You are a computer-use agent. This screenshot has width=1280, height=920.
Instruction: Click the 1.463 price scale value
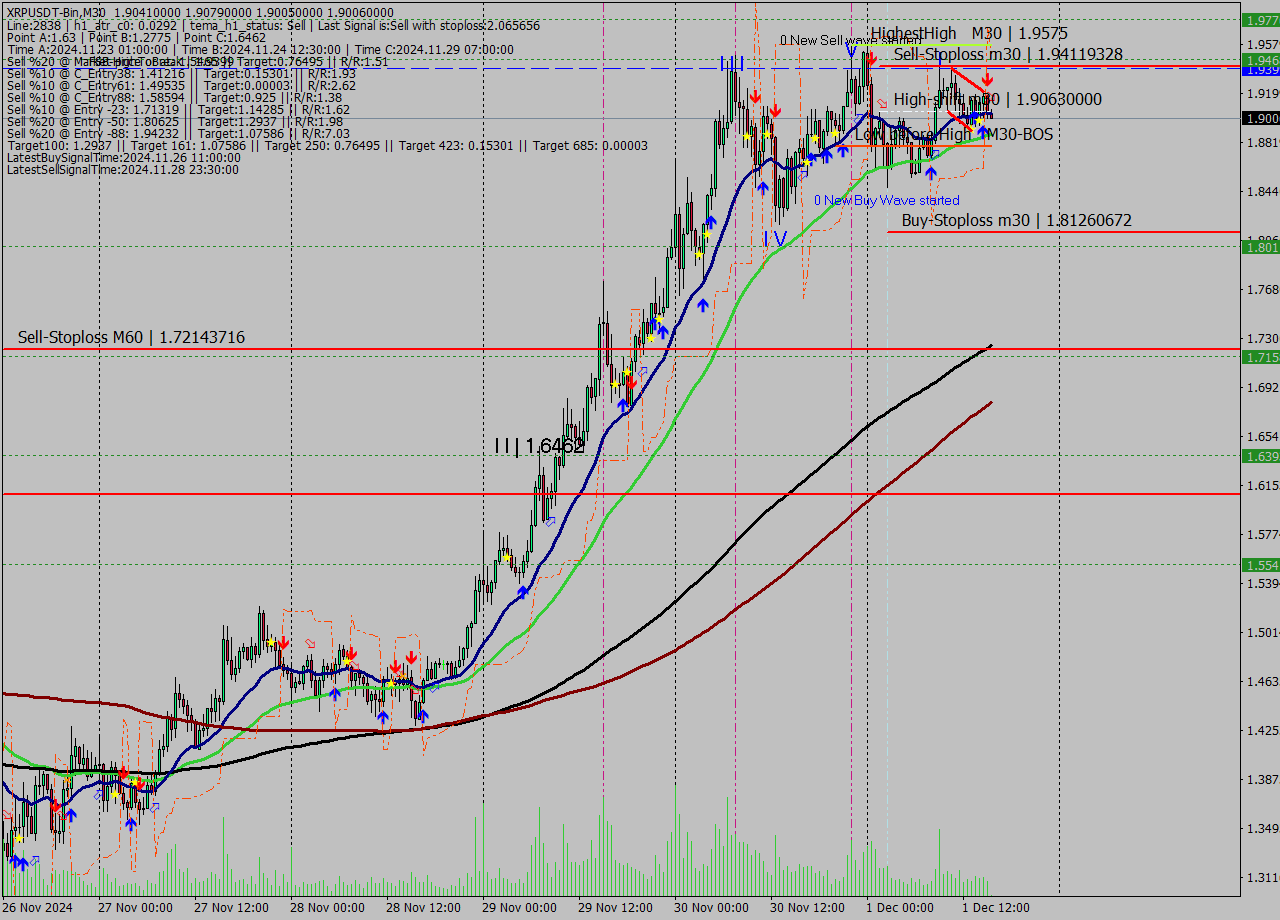1261,681
